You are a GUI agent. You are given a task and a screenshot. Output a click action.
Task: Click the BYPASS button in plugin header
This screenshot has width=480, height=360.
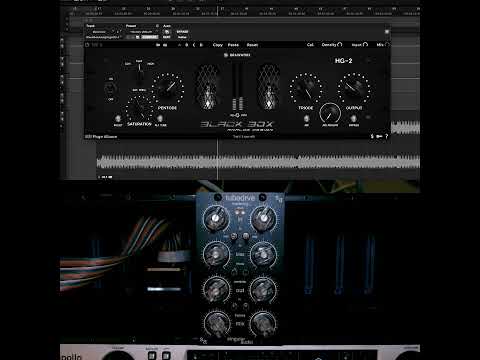[x=182, y=32]
